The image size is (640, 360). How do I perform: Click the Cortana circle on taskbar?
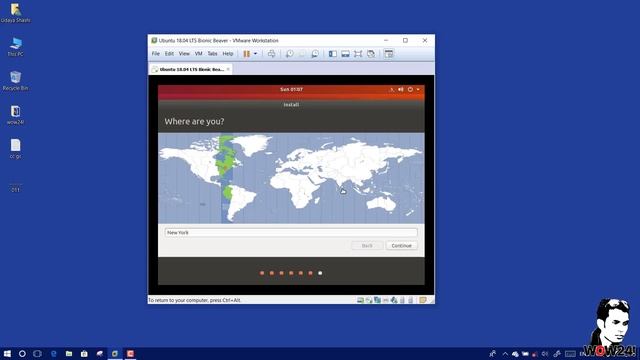(x=22, y=353)
